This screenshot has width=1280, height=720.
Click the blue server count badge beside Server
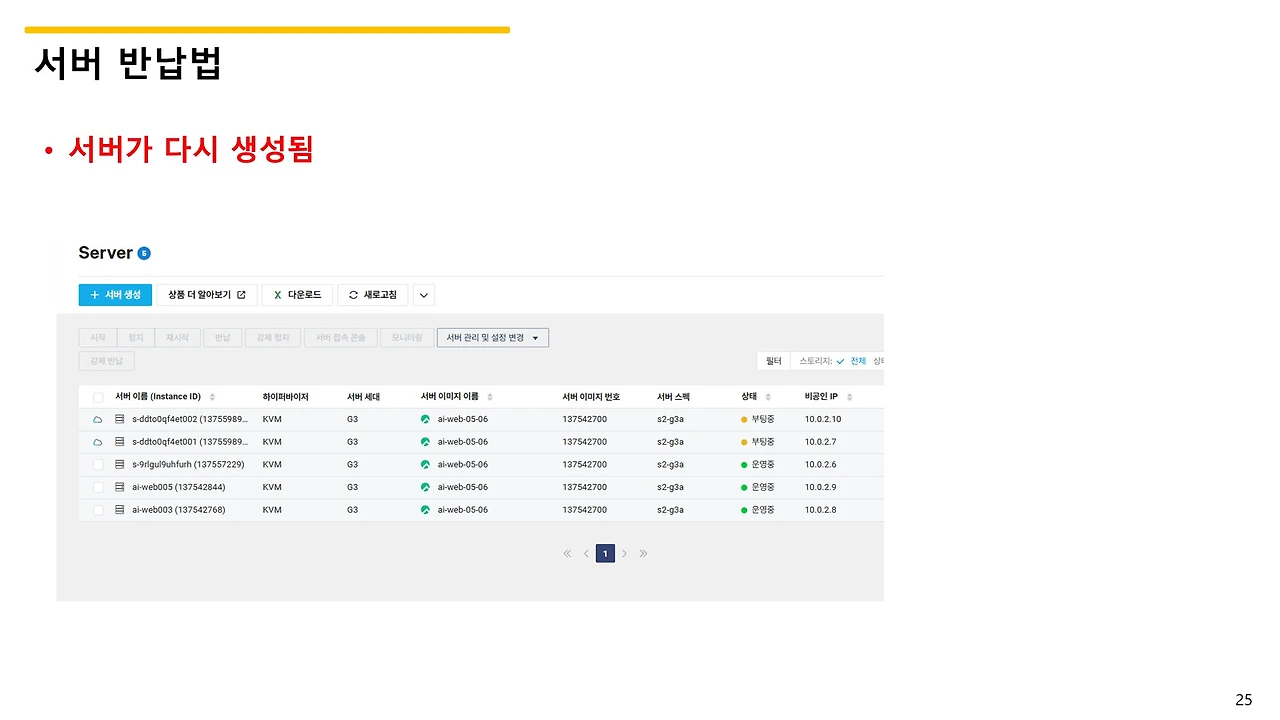[144, 253]
